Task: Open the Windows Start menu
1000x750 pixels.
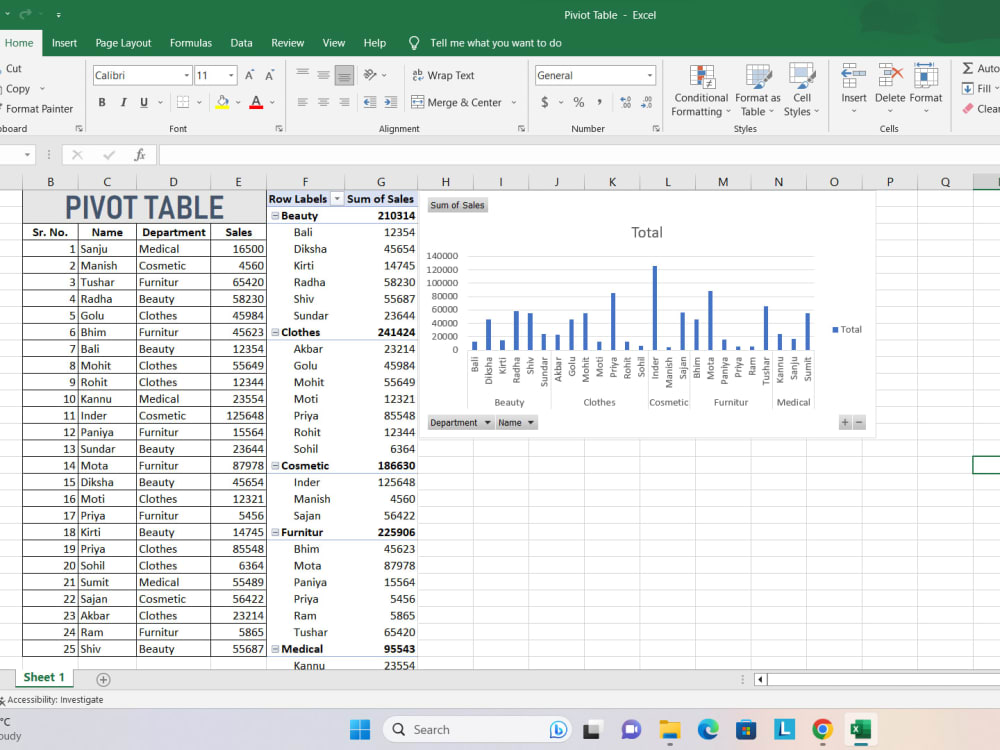Action: tap(360, 729)
